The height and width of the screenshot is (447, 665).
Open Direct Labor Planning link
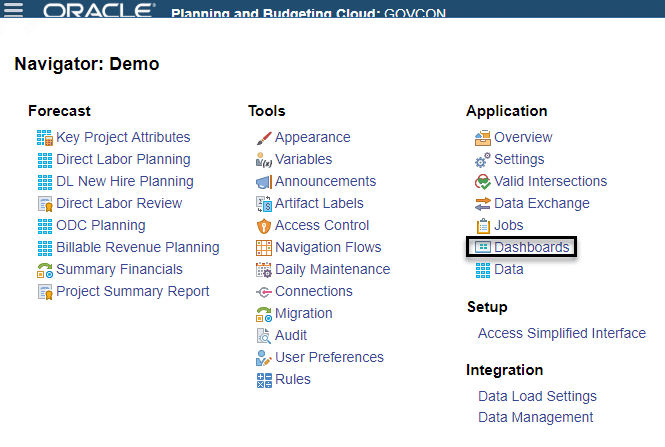(x=123, y=159)
